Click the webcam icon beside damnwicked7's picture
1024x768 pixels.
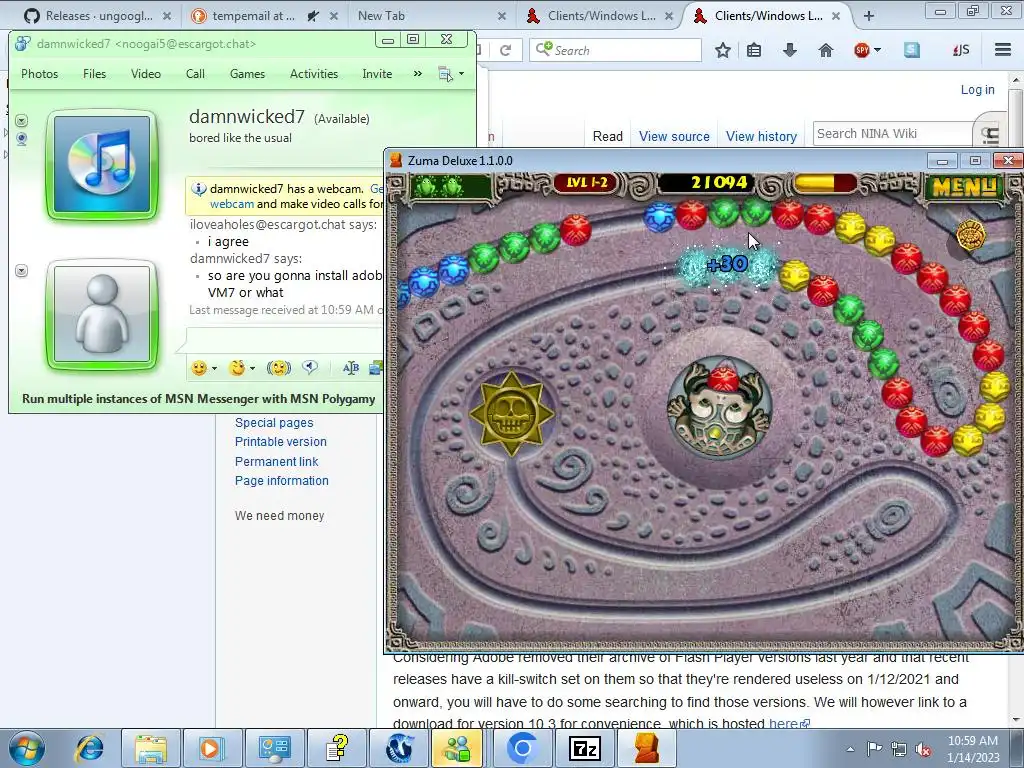22,138
